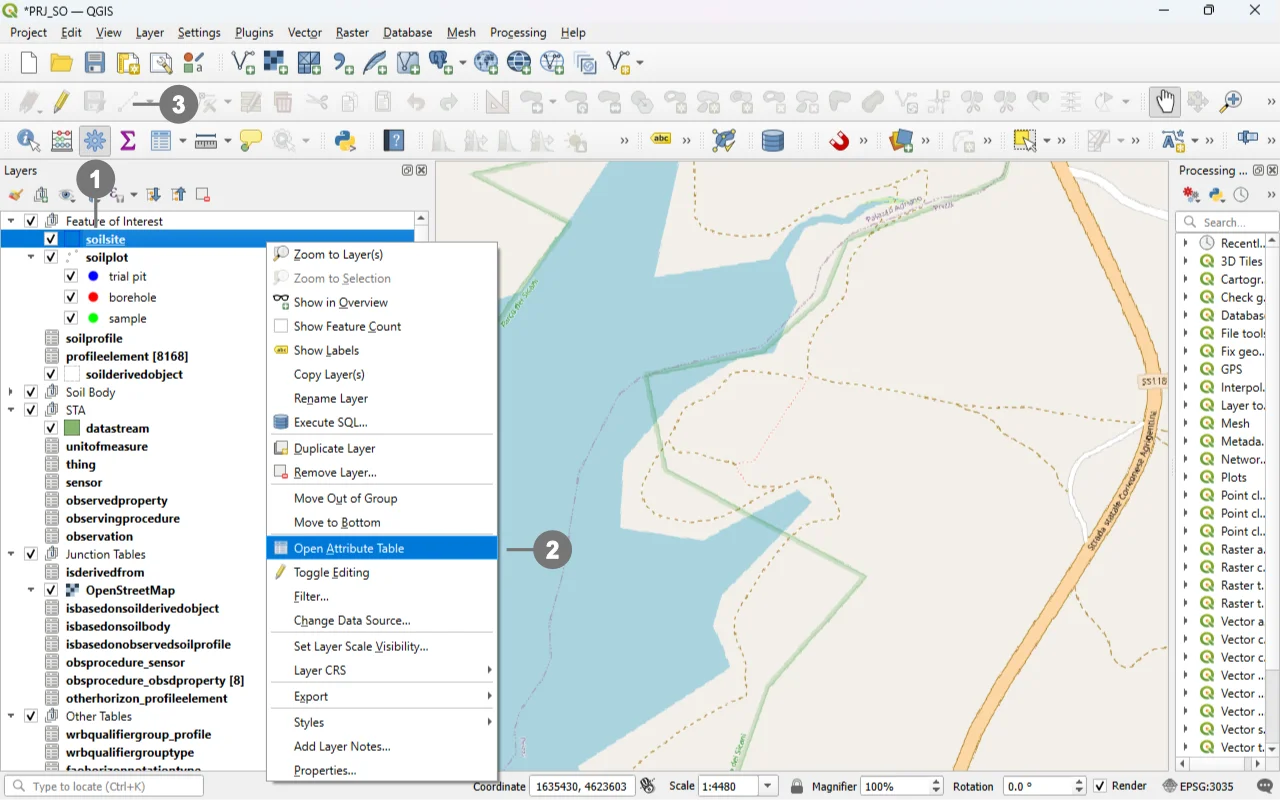Toggle the Render checkbox in status bar
The width and height of the screenshot is (1280, 800).
coord(1100,786)
